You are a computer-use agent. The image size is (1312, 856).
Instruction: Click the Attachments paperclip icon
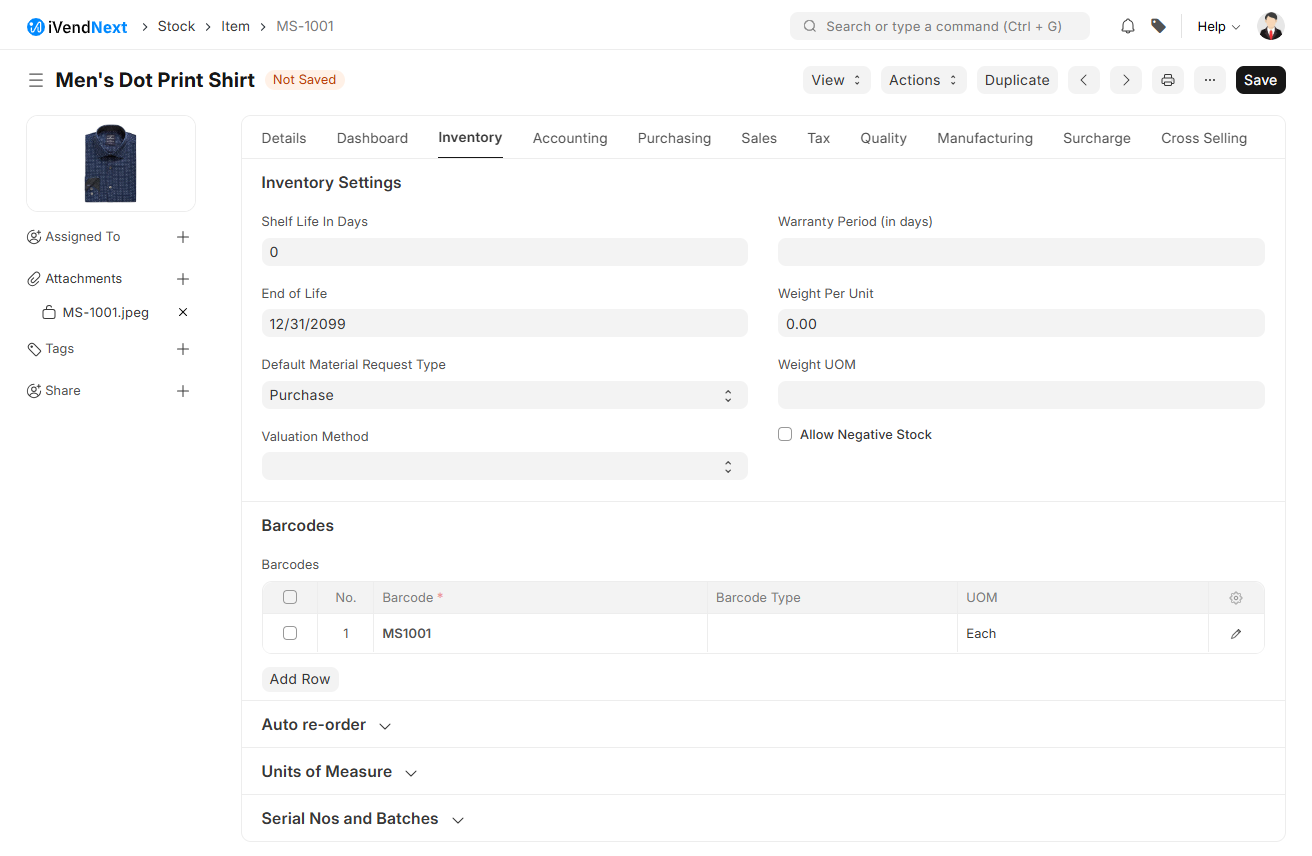(34, 279)
